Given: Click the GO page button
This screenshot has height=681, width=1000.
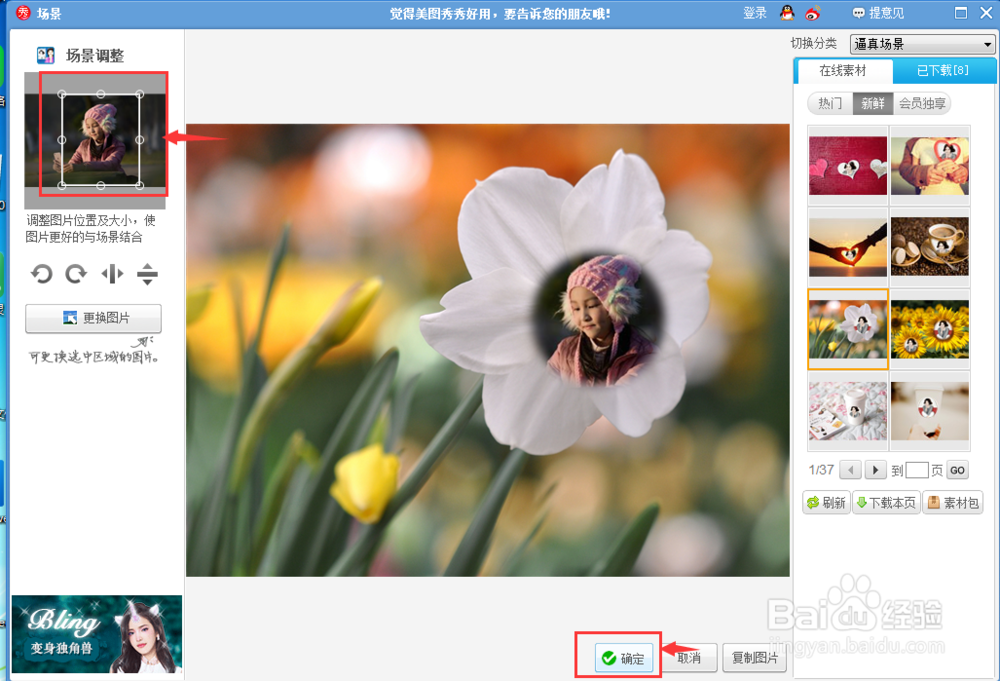Looking at the screenshot, I should pyautogui.click(x=957, y=471).
